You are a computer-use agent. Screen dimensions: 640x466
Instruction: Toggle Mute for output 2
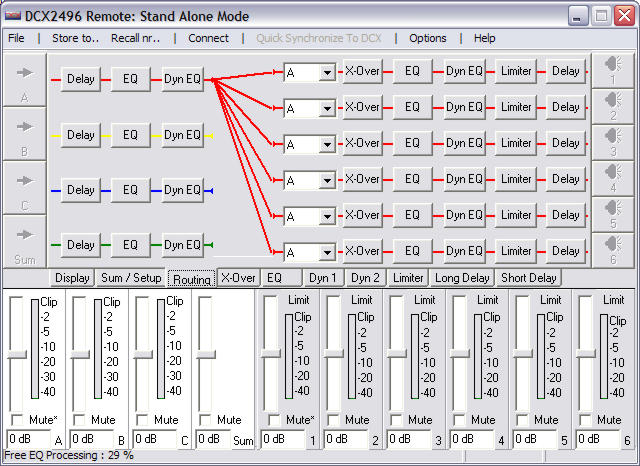333,419
